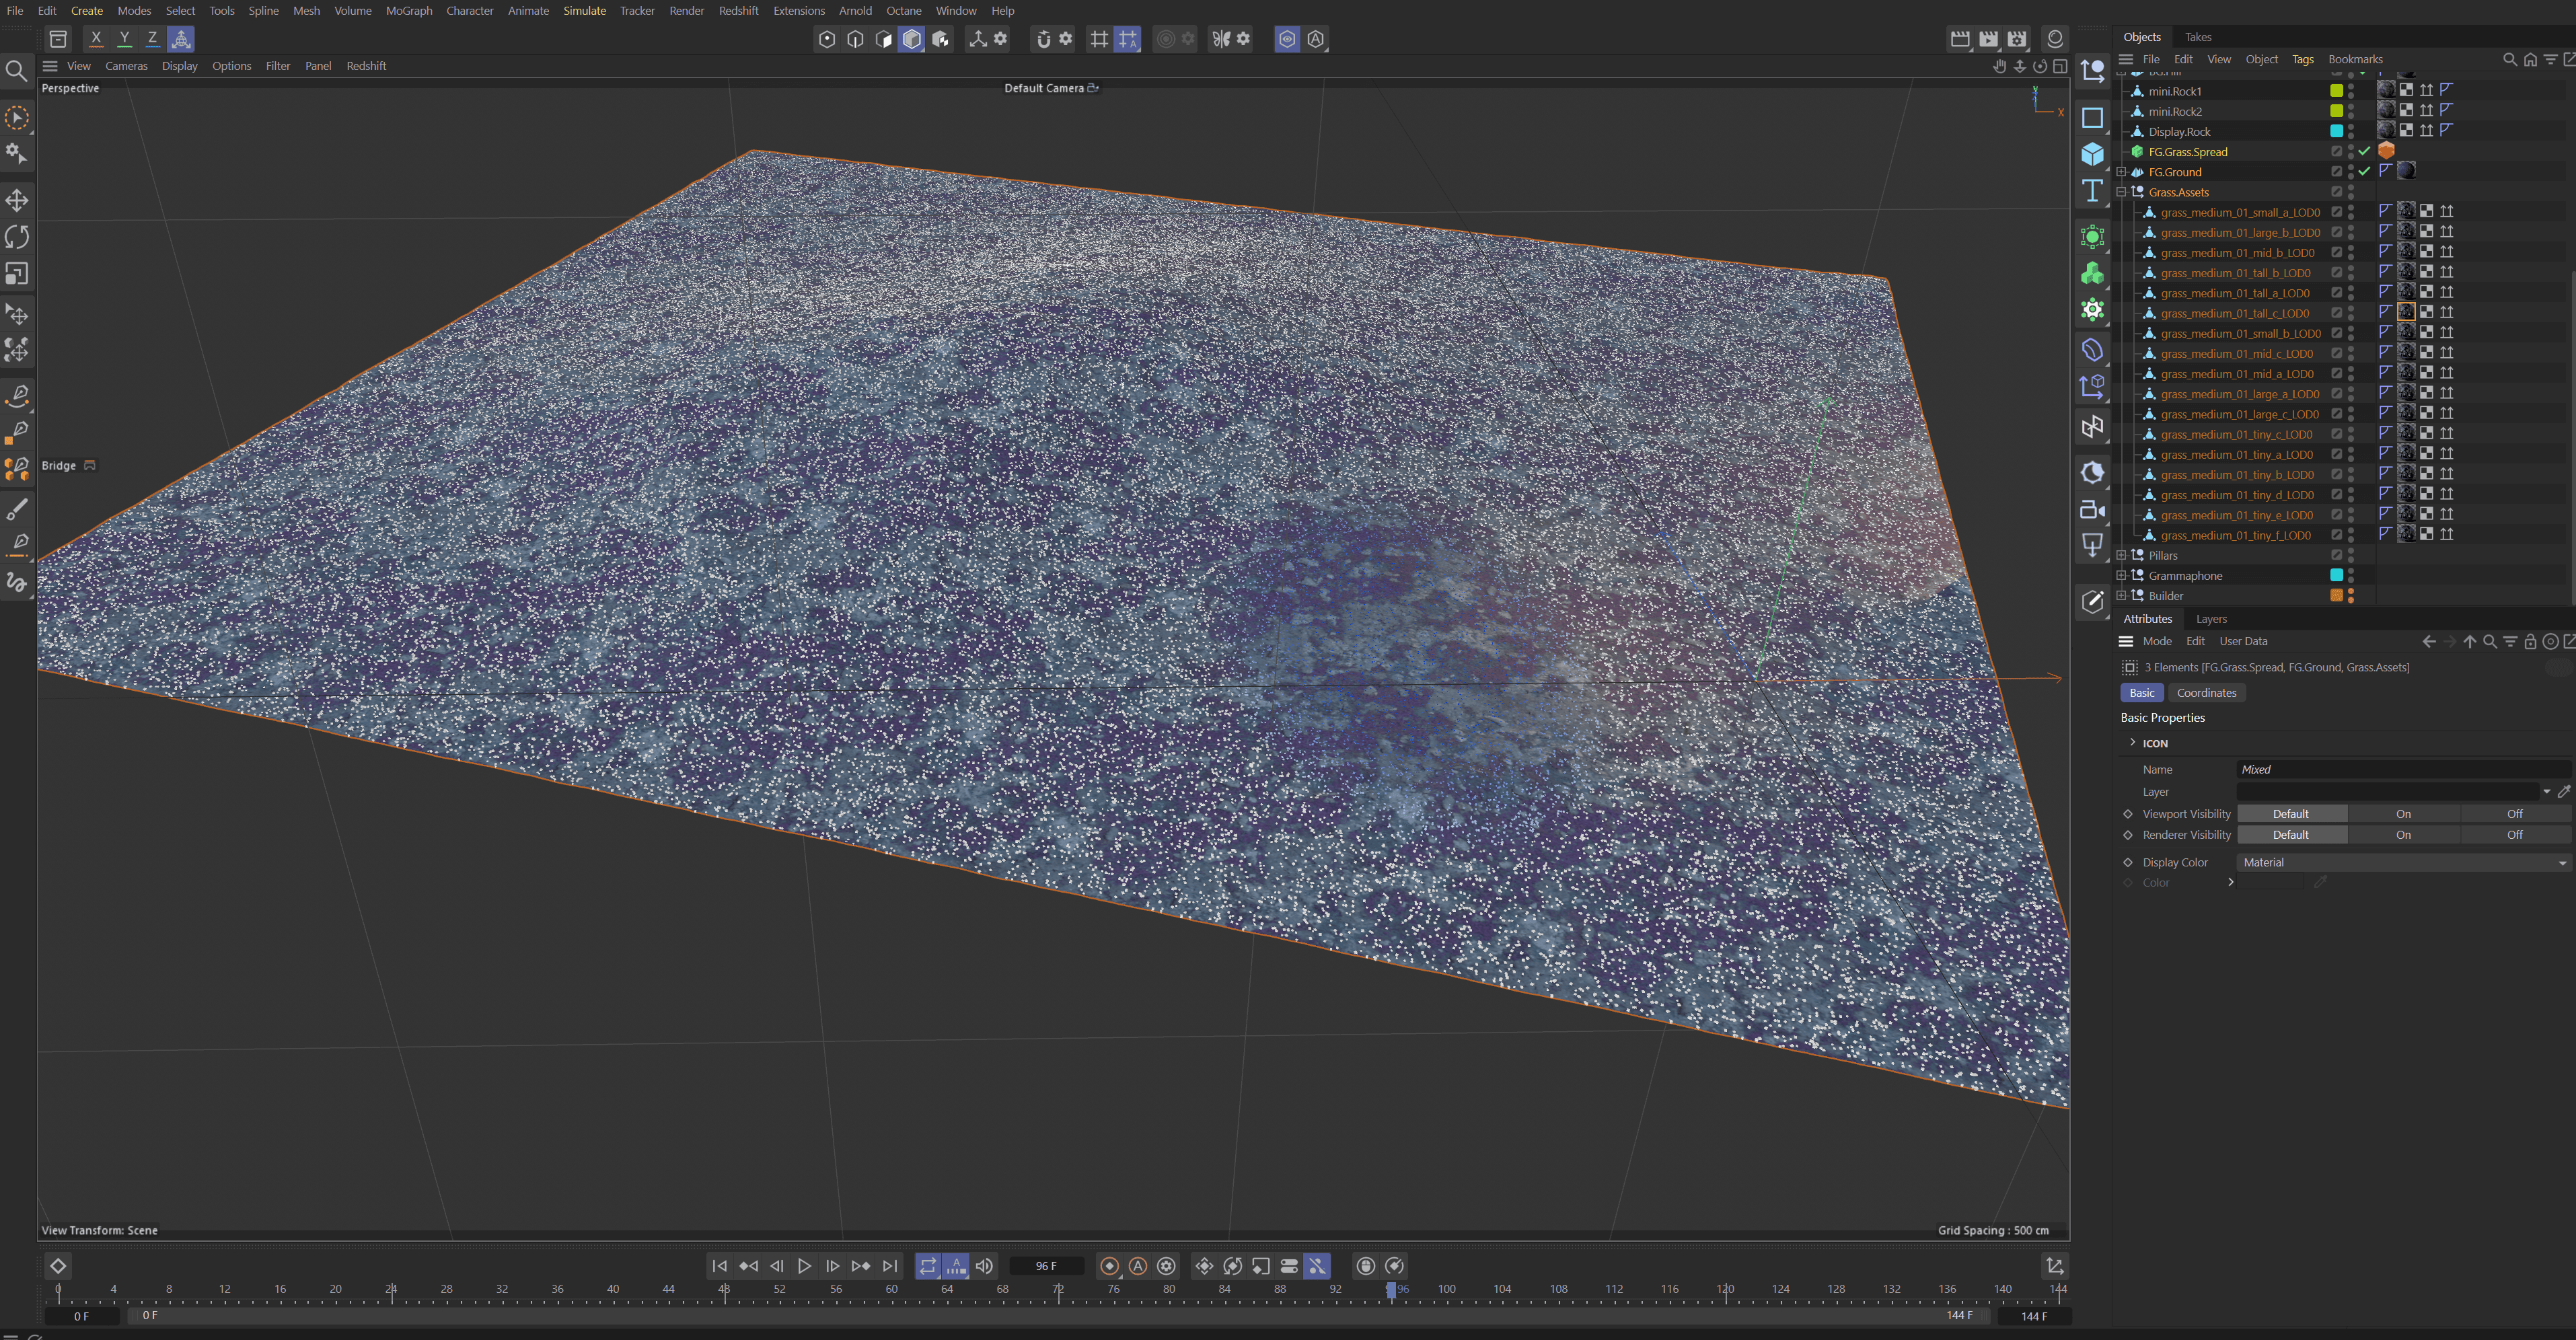The width and height of the screenshot is (2576, 1340).
Task: Collapse the Grass.Assets group
Action: tap(2121, 192)
